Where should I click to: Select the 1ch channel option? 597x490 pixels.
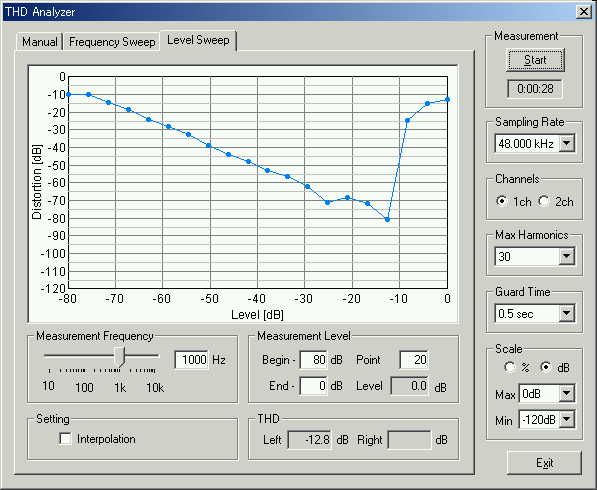[x=502, y=201]
